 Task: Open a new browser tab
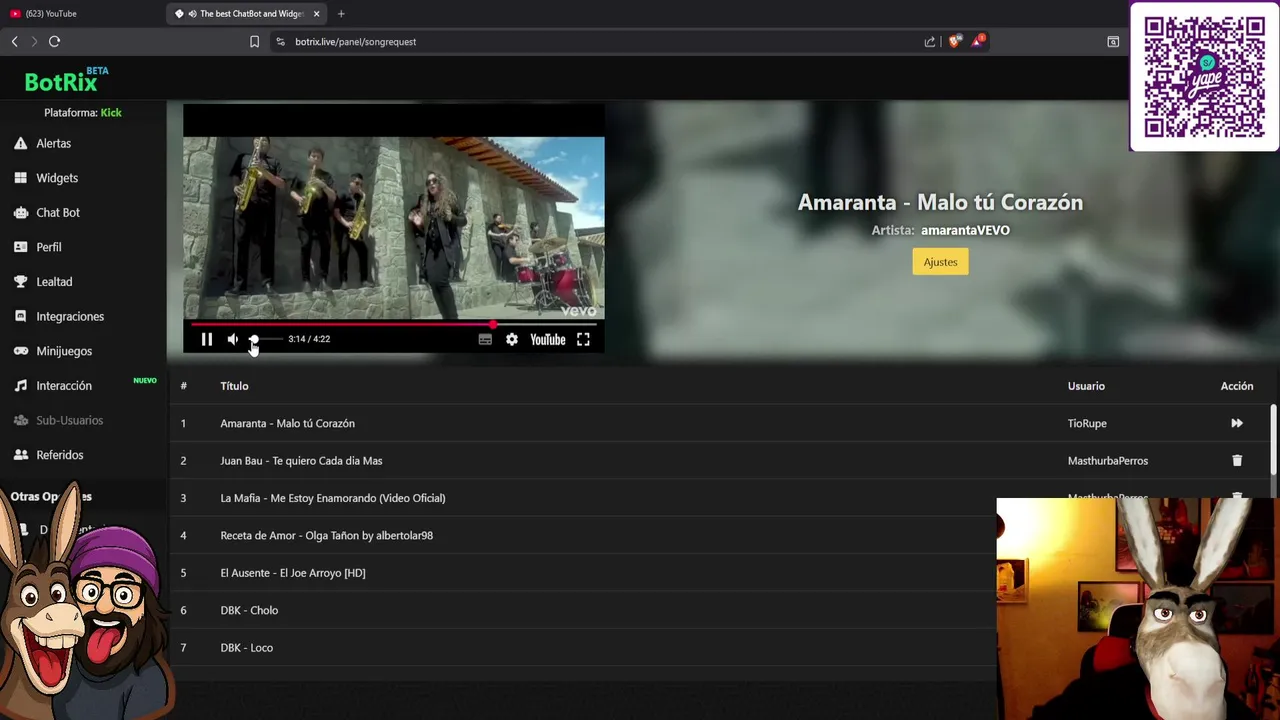click(x=341, y=14)
